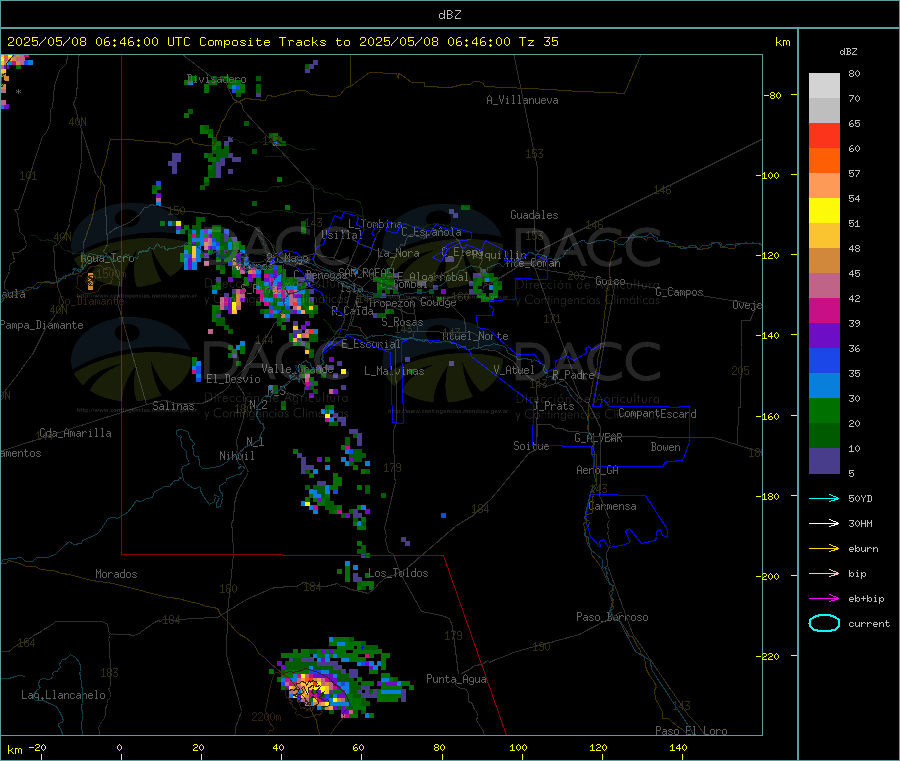Click the 'G_ALVEAR' map label
This screenshot has height=761, width=900.
coord(598,438)
